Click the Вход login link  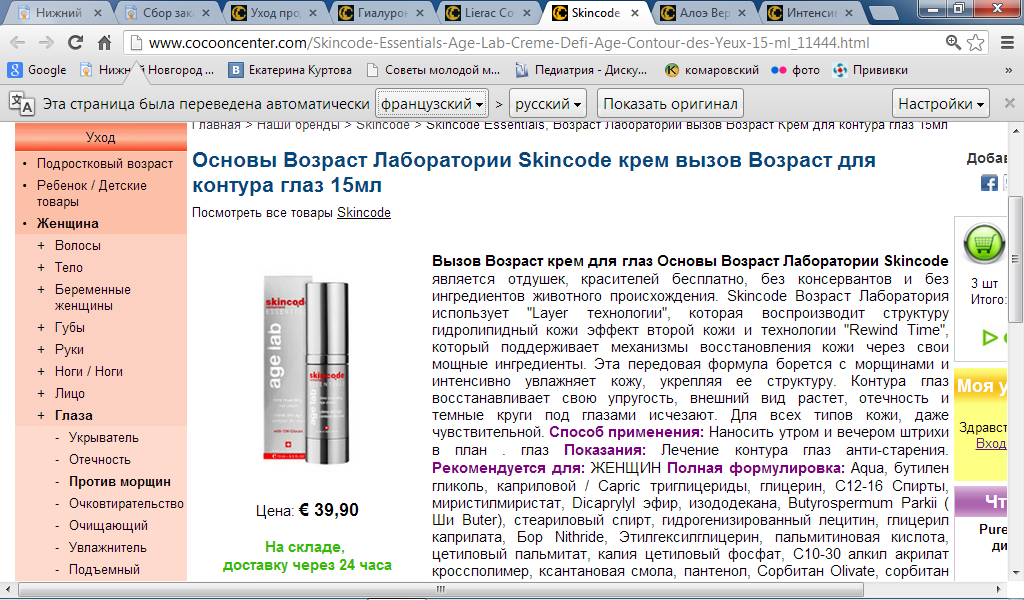click(x=991, y=443)
